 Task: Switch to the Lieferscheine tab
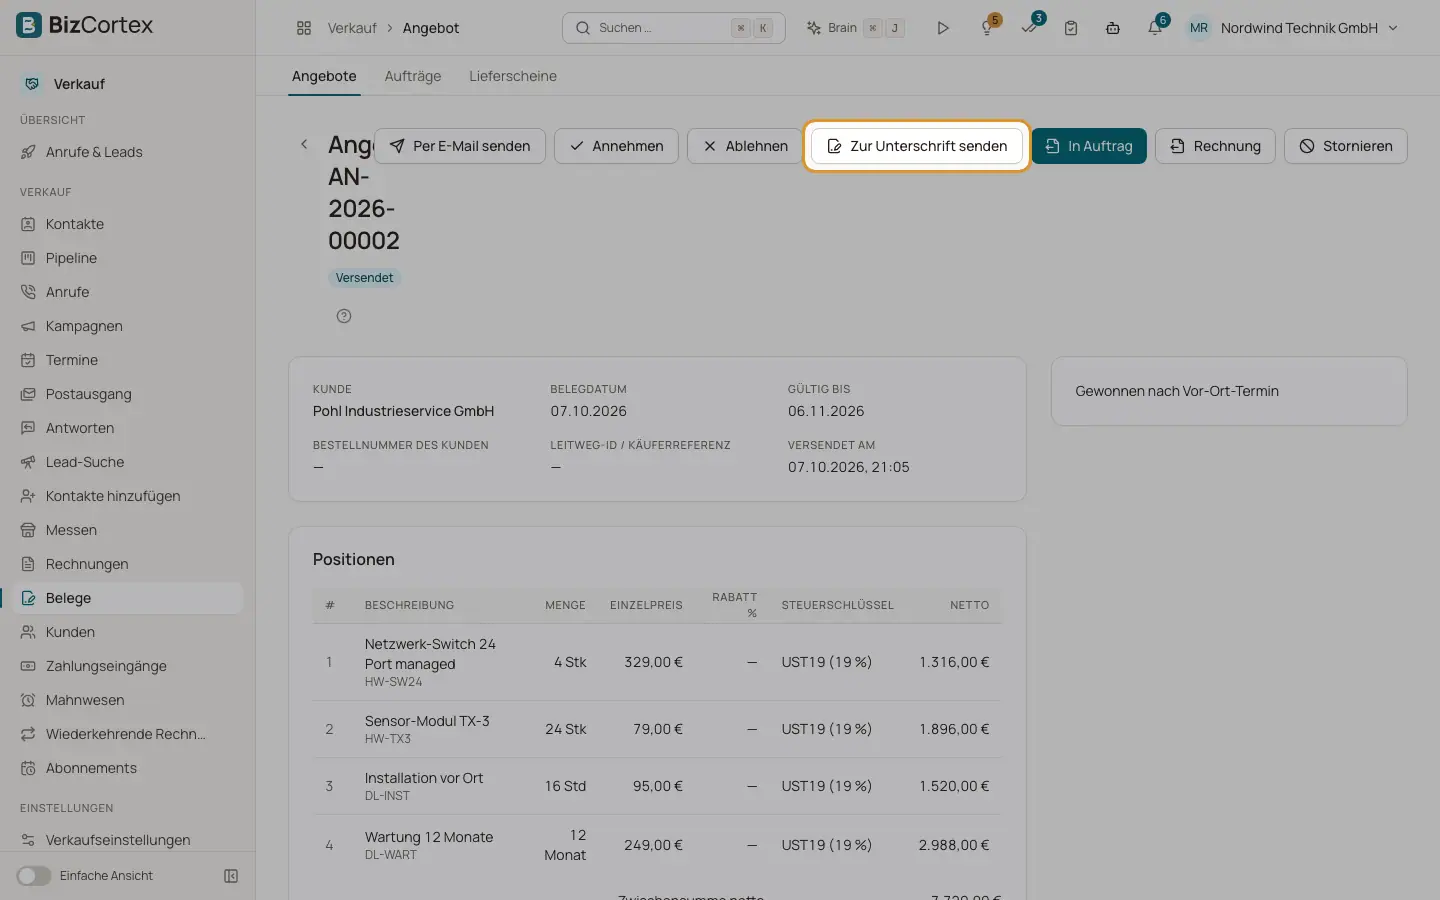(513, 76)
